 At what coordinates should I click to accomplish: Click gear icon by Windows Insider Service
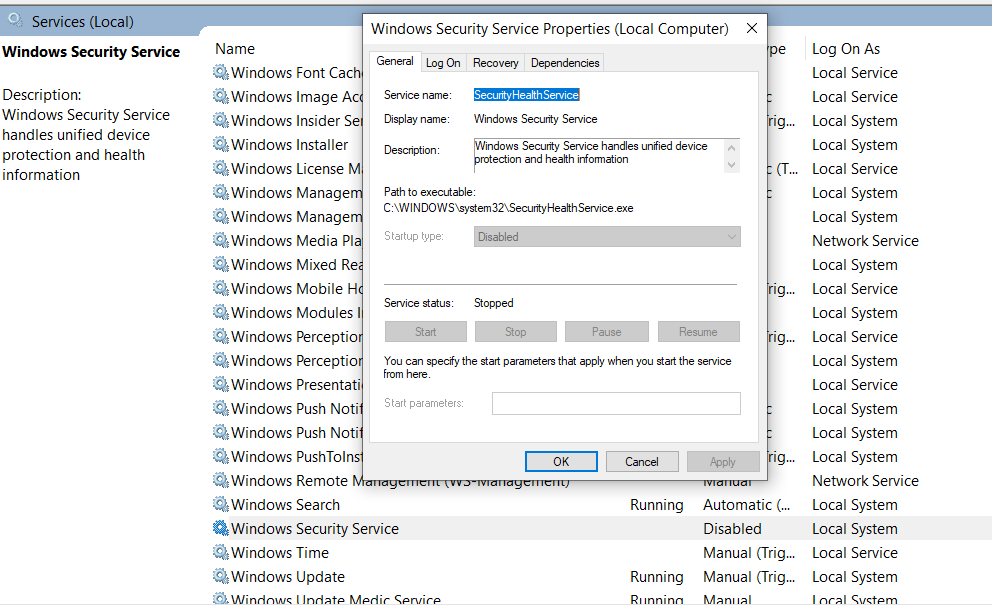tap(220, 120)
